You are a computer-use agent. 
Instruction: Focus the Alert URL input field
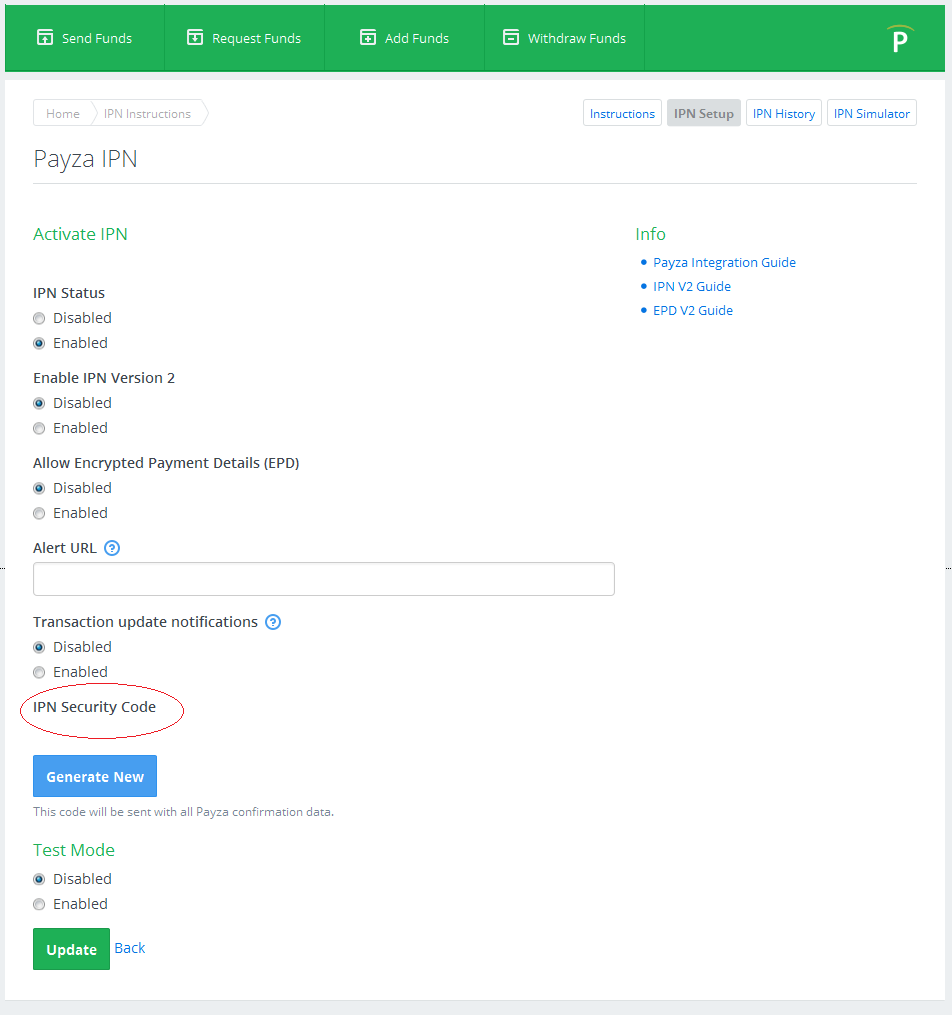[324, 579]
